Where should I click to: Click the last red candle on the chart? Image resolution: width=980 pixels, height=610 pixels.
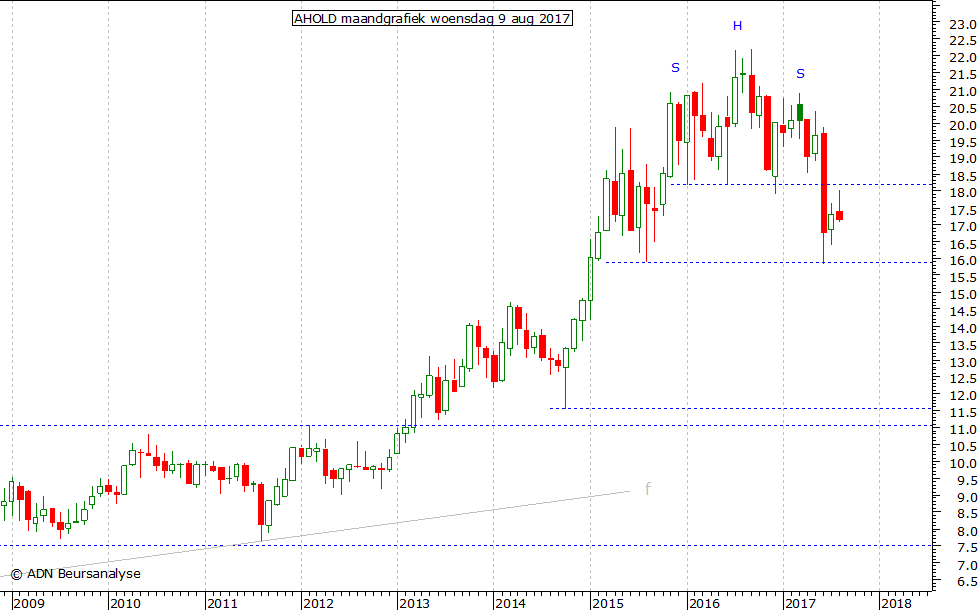[839, 216]
